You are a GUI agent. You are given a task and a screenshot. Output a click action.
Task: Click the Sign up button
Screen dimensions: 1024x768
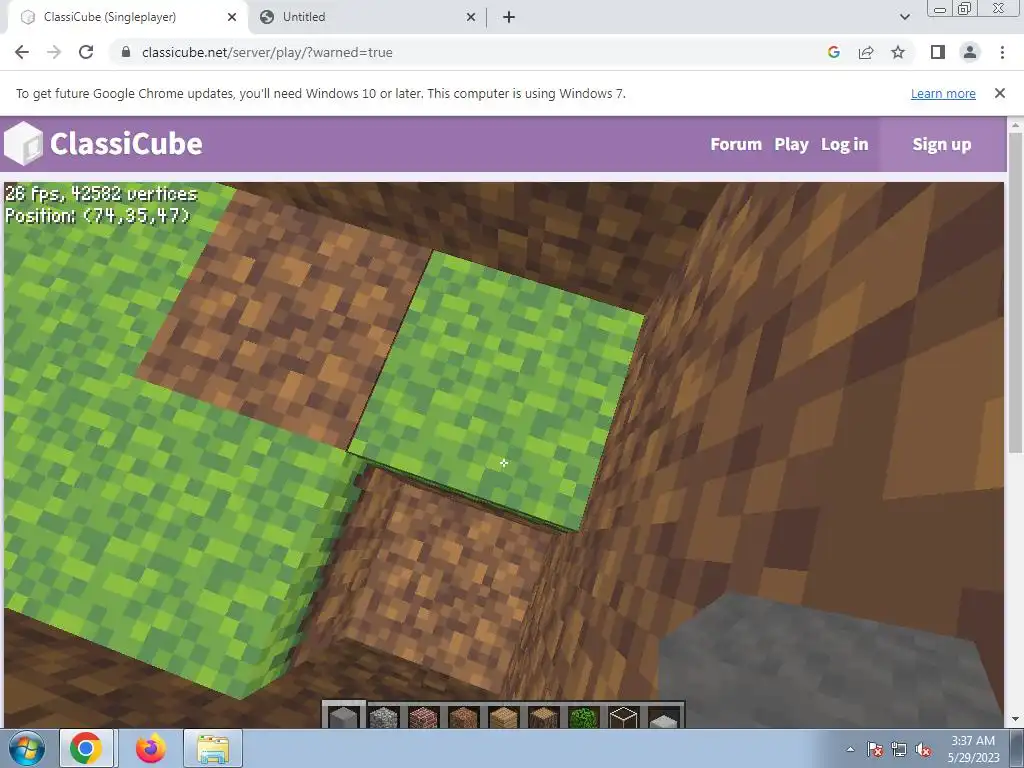(942, 144)
